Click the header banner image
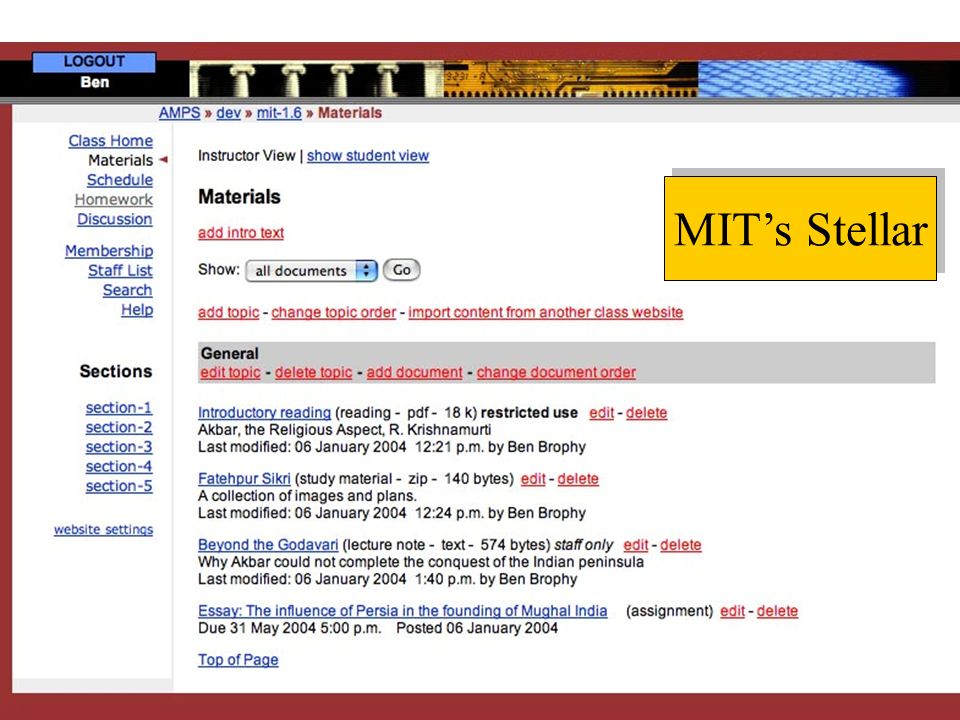960x720 pixels. (574, 79)
